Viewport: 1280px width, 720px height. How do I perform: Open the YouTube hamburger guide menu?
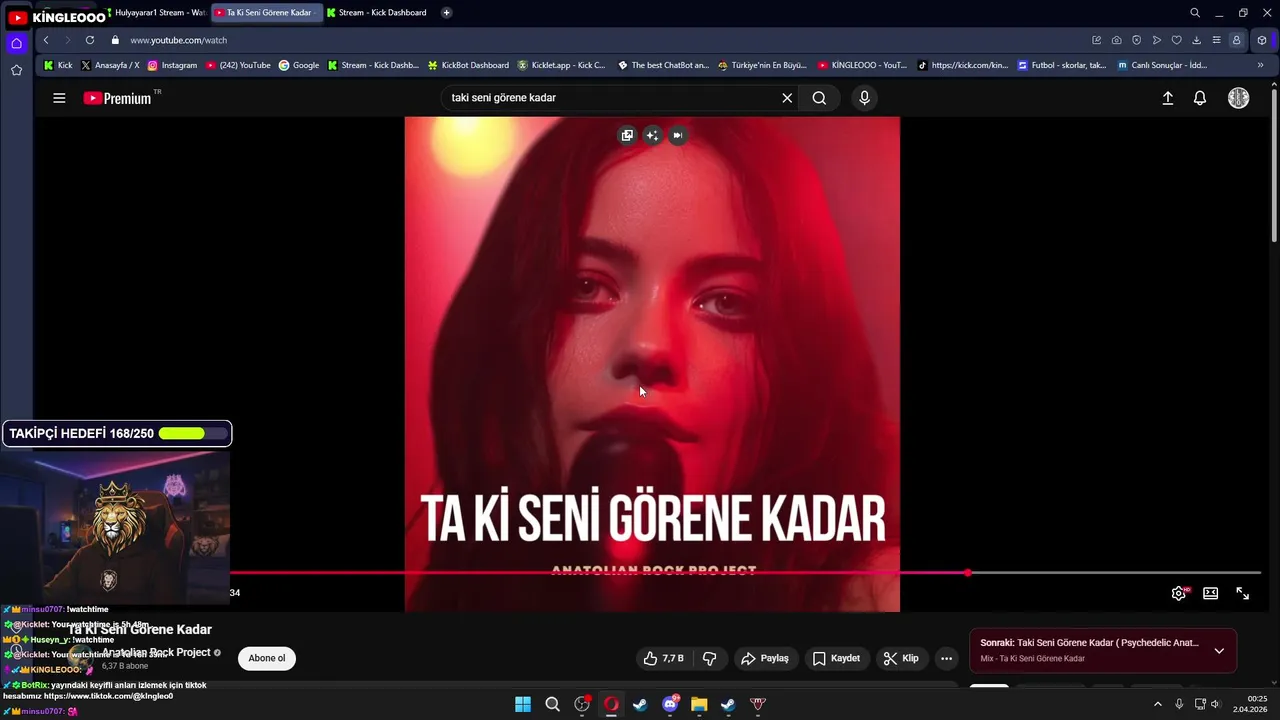pos(59,98)
